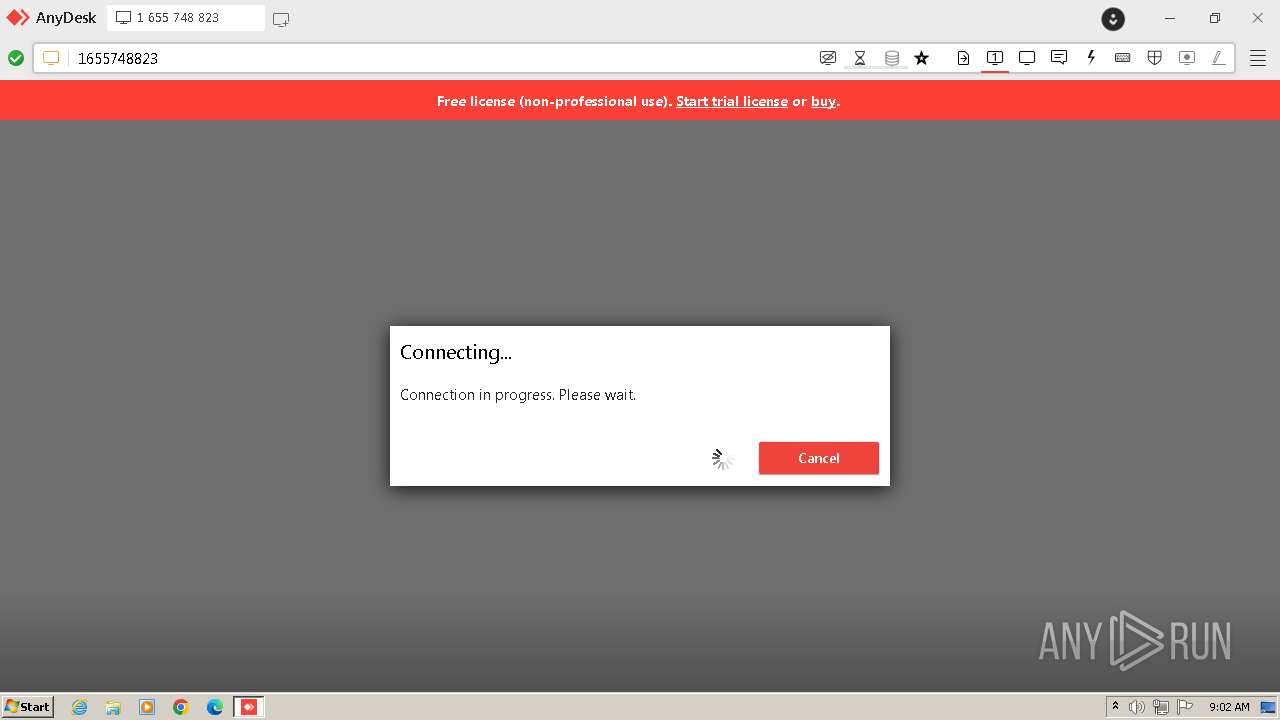The width and height of the screenshot is (1280, 720).
Task: Click the AnyDesk logo in title bar
Action: coord(18,18)
